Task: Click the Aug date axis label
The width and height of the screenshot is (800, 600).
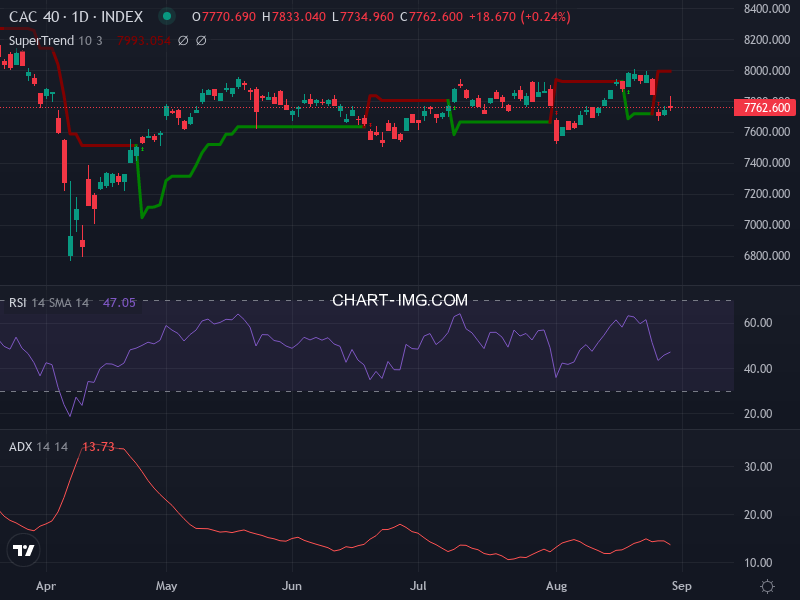Action: pos(556,586)
